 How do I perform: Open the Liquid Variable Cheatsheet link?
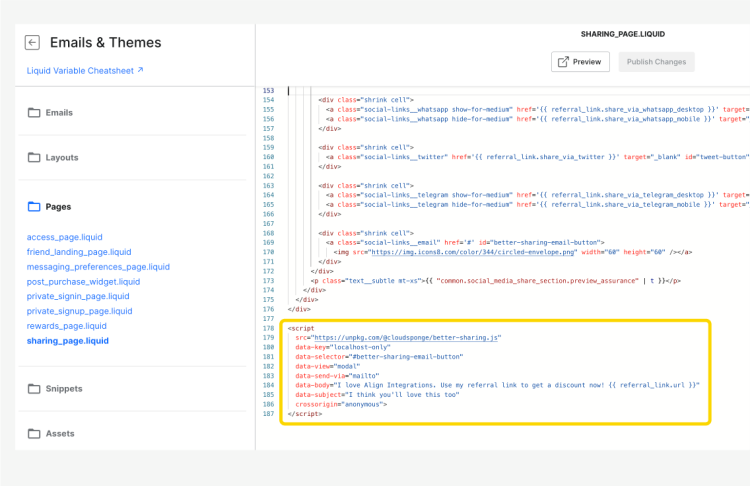(80, 71)
